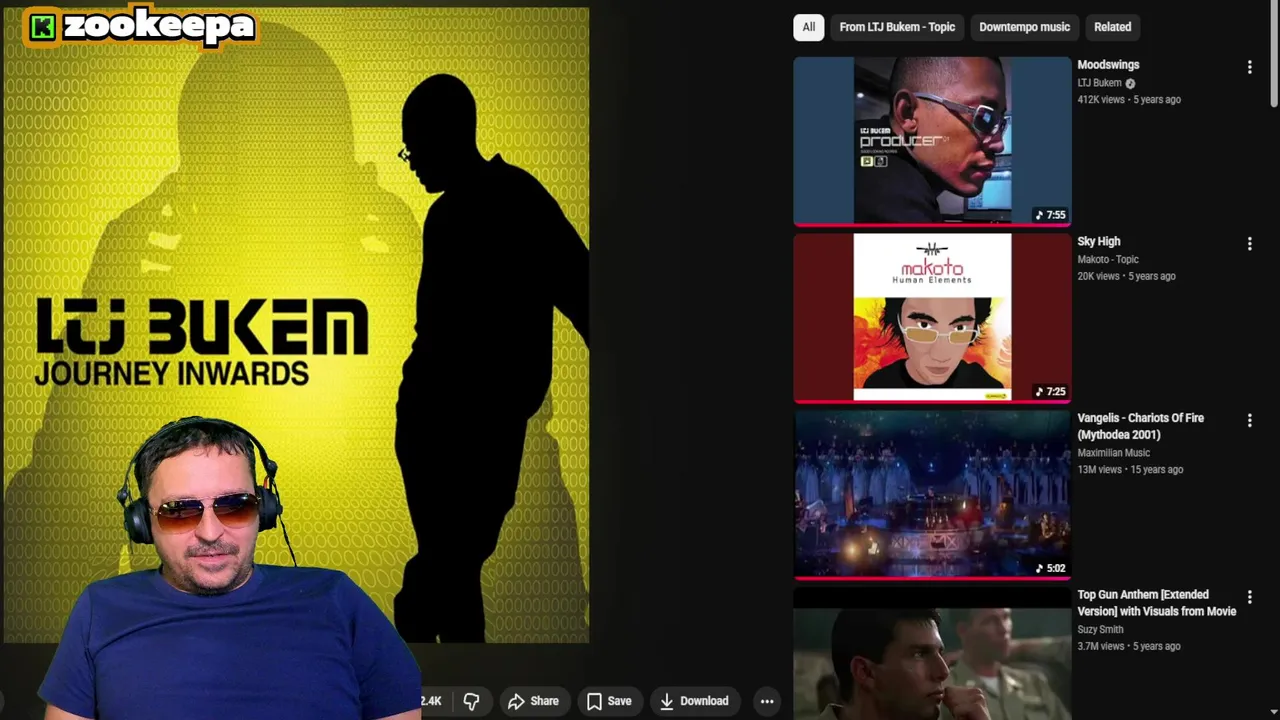The height and width of the screenshot is (720, 1280).
Task: Open the Makoto Human Elements thumbnail
Action: [x=932, y=318]
